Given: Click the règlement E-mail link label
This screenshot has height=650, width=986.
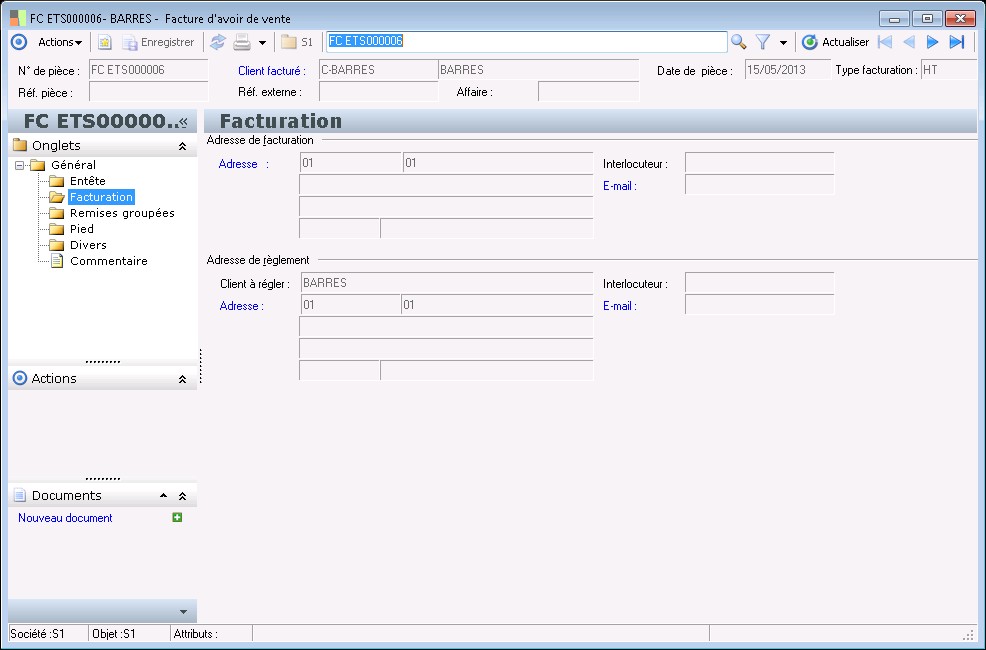Looking at the screenshot, I should [619, 306].
